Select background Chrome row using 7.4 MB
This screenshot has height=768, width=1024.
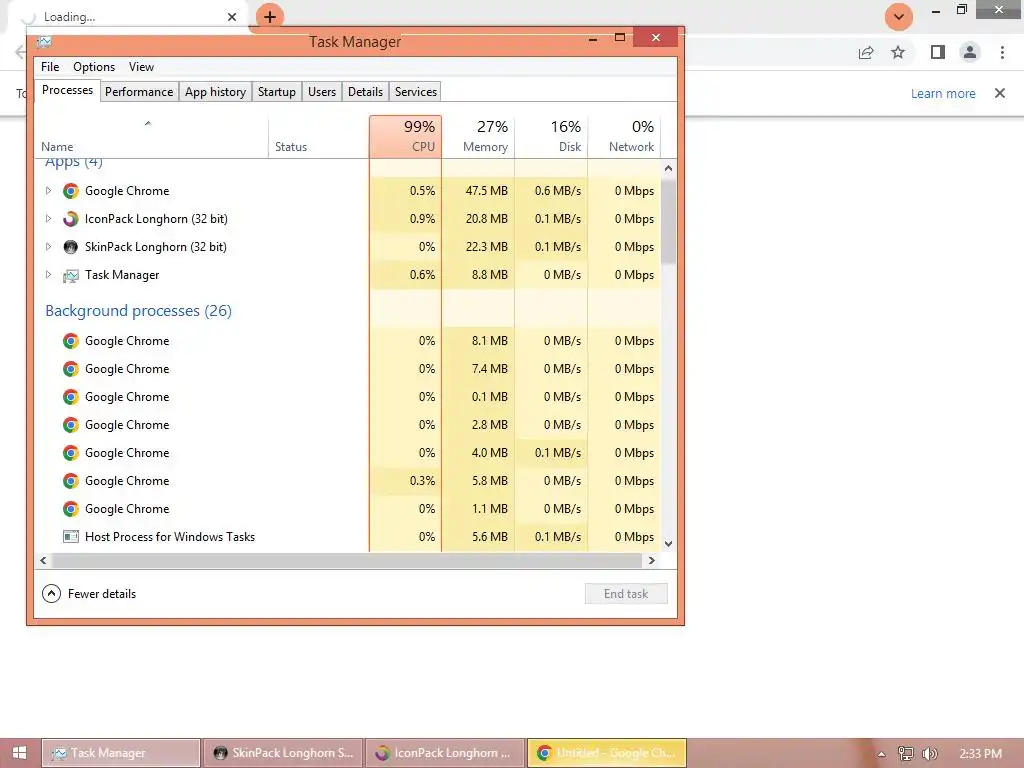coord(347,369)
